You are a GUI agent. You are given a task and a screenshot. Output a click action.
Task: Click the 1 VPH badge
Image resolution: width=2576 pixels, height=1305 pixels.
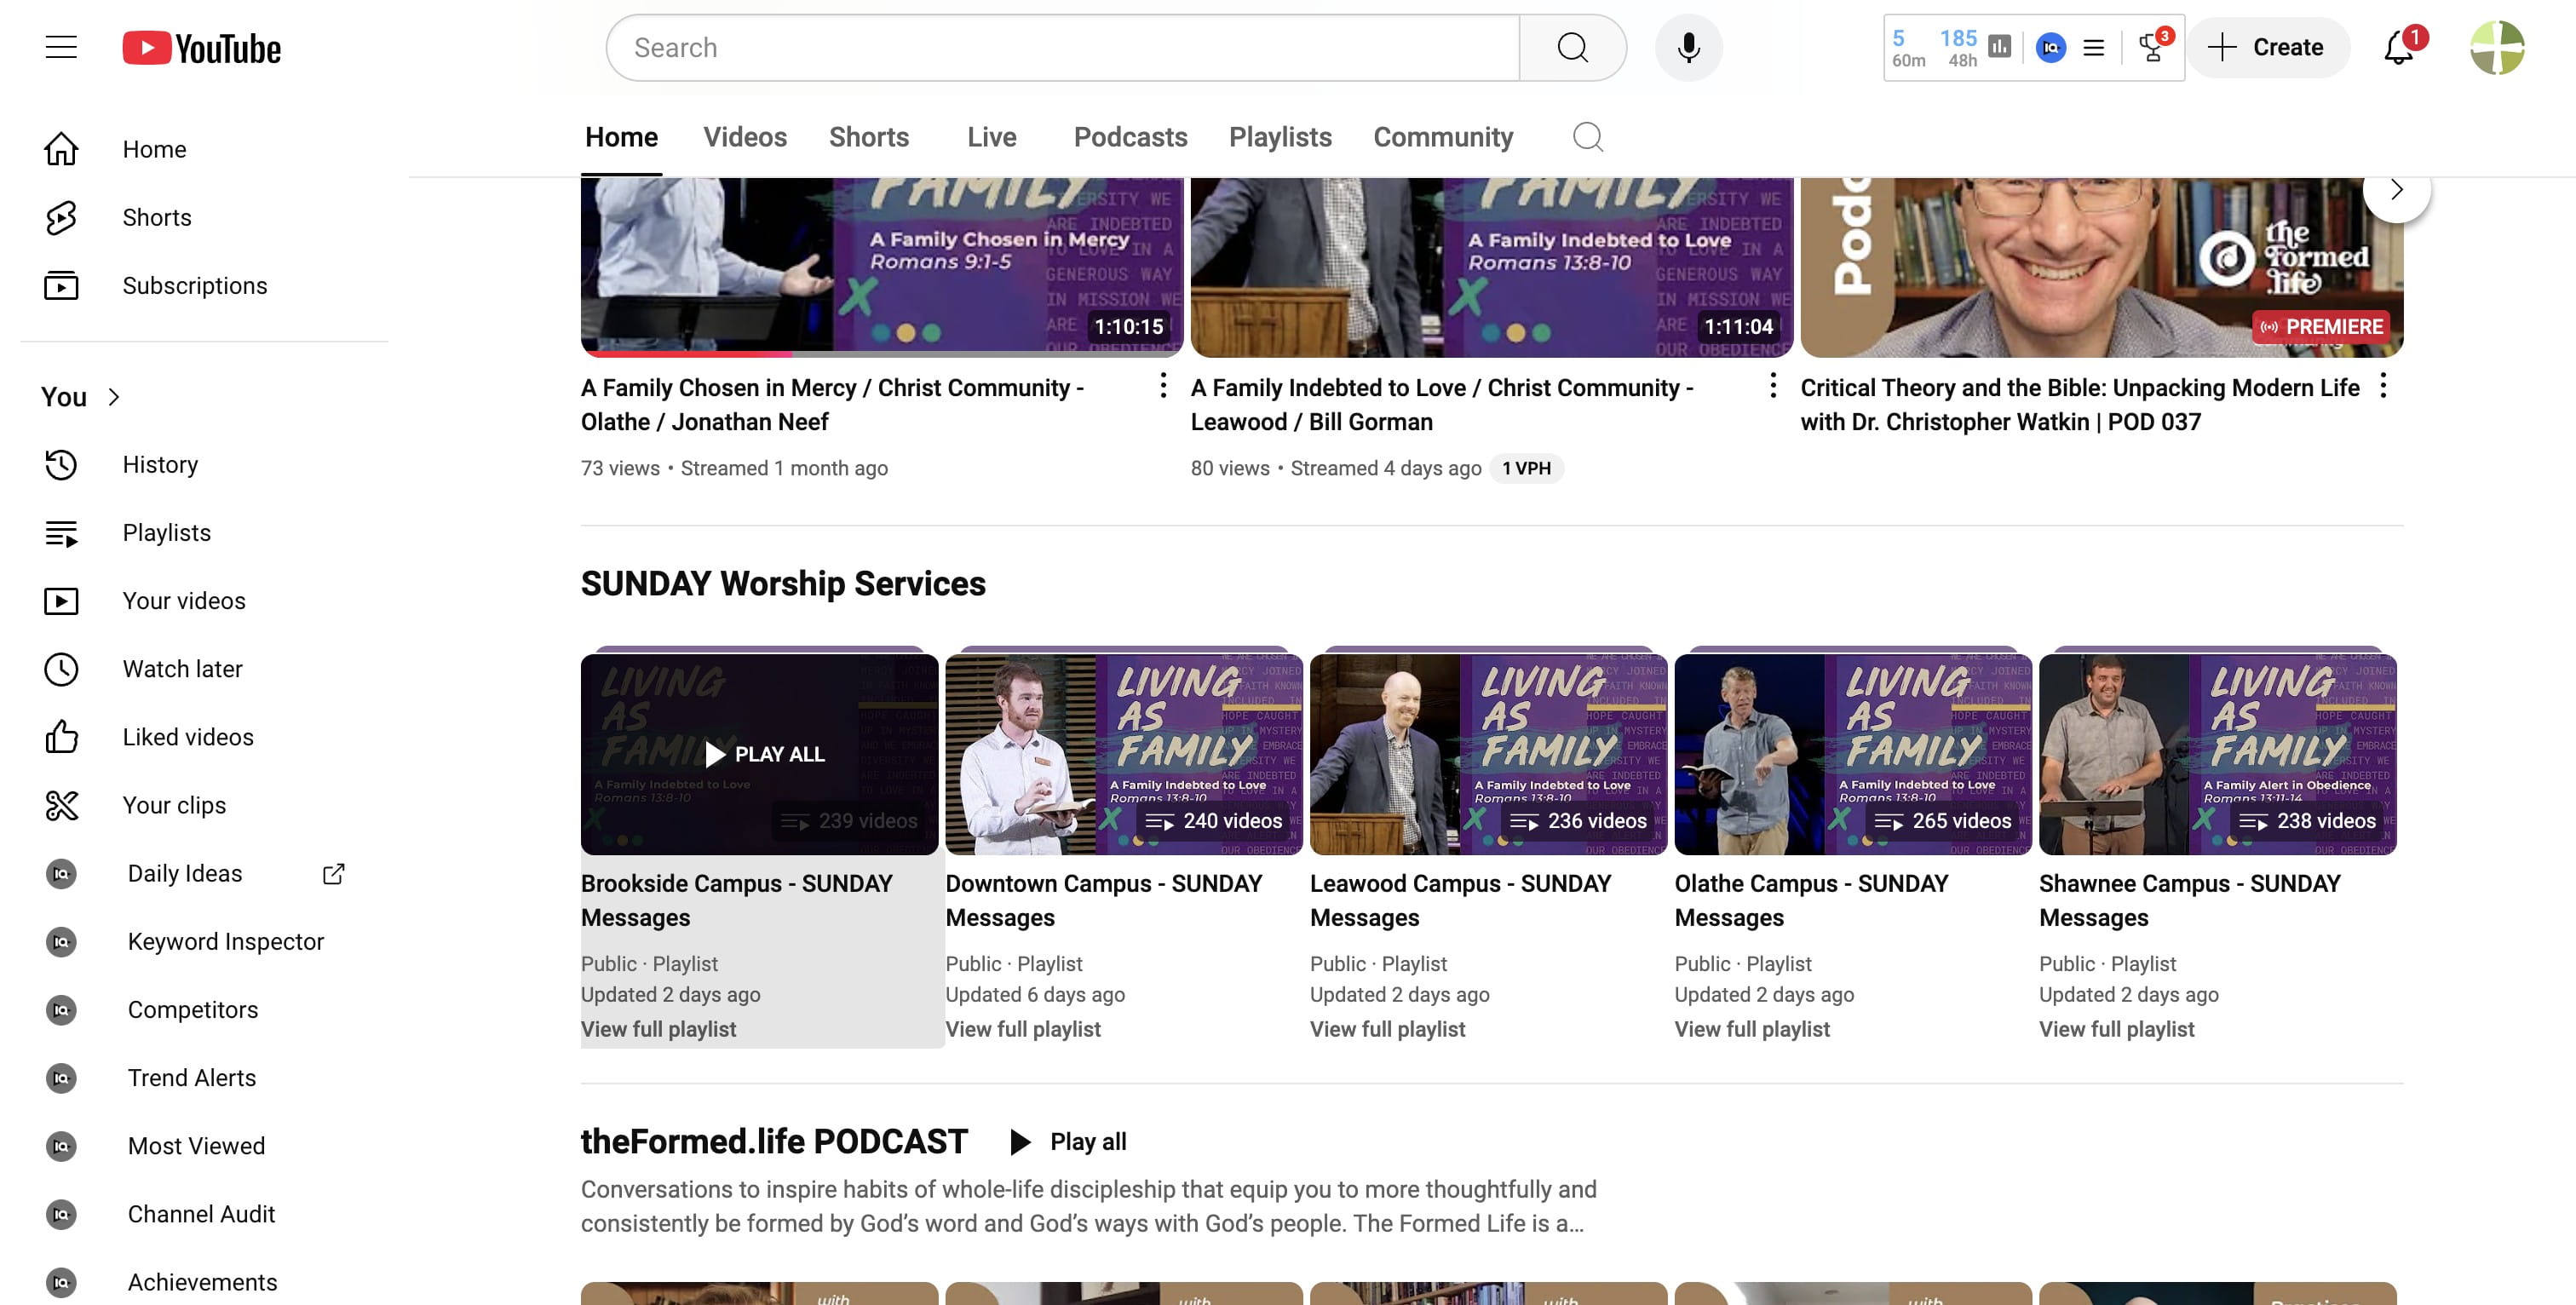(x=1526, y=468)
